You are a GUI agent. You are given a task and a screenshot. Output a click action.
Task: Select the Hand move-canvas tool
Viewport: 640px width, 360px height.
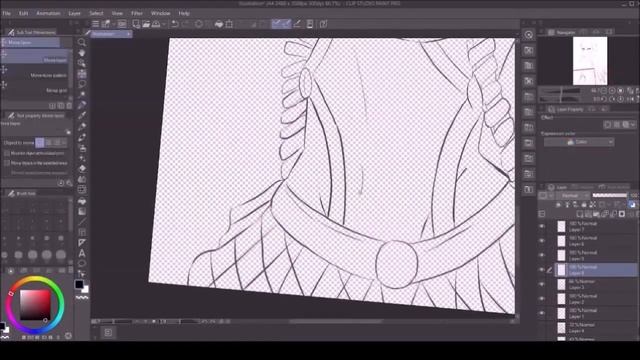point(82,53)
